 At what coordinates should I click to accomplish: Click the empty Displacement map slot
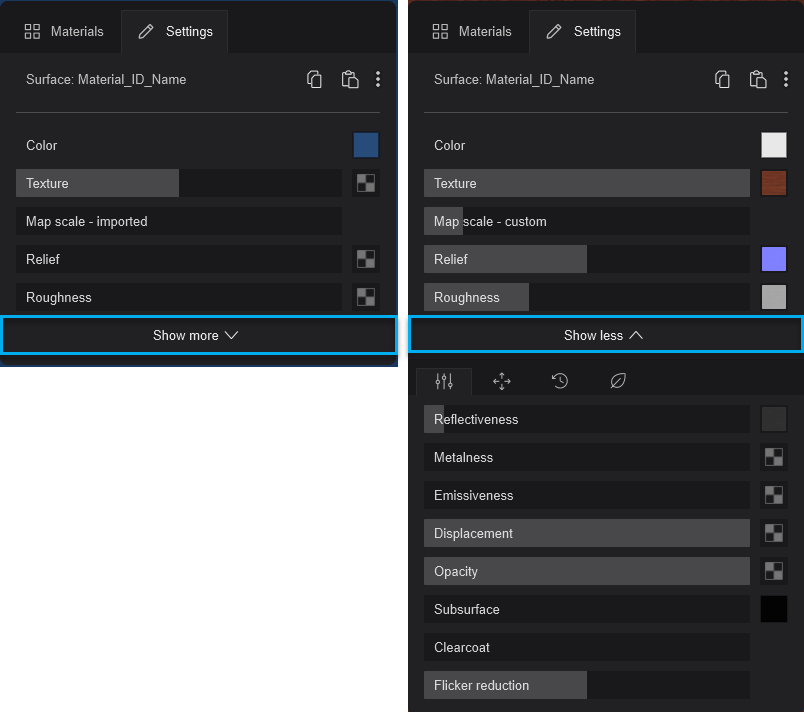[774, 533]
